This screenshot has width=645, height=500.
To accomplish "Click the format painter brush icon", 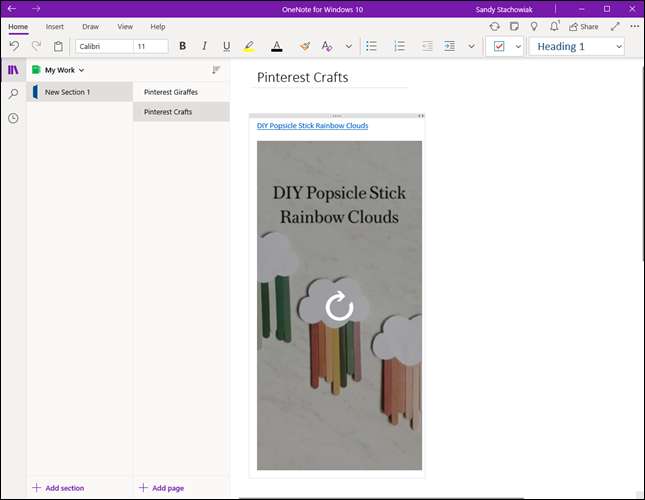I will (304, 46).
